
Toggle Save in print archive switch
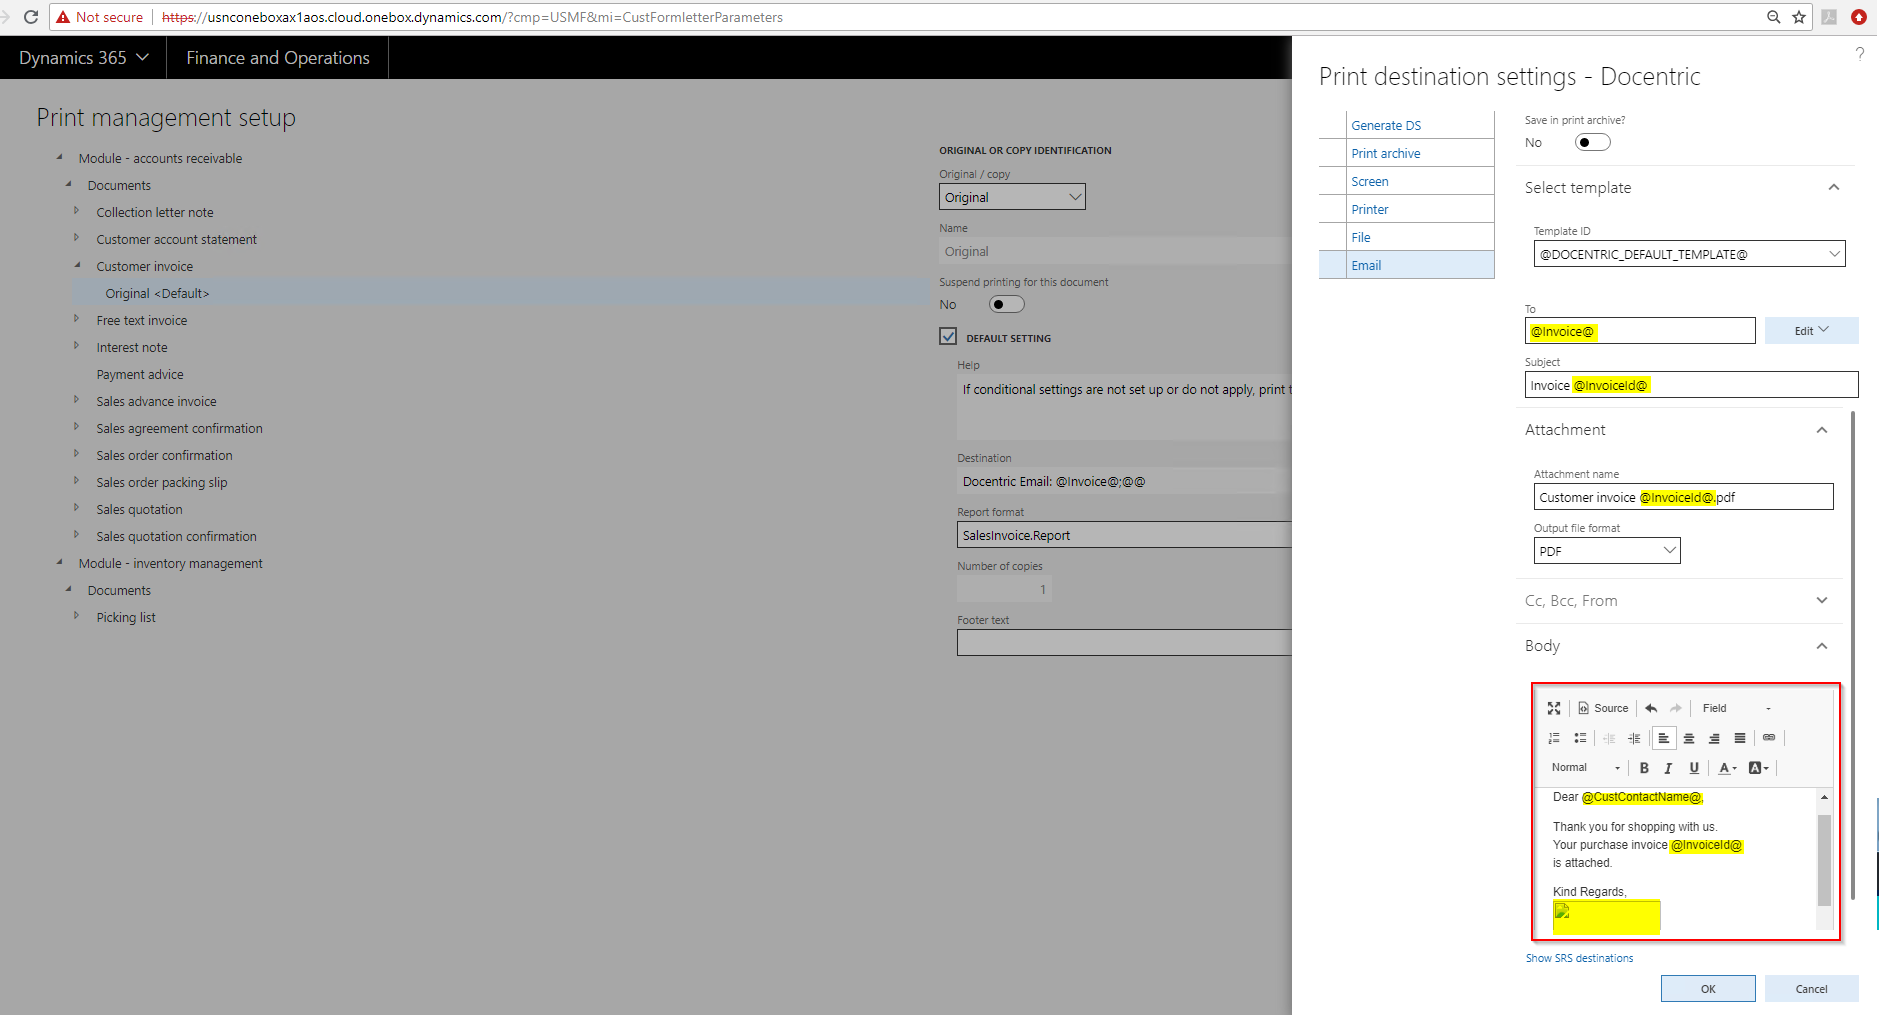[x=1592, y=142]
